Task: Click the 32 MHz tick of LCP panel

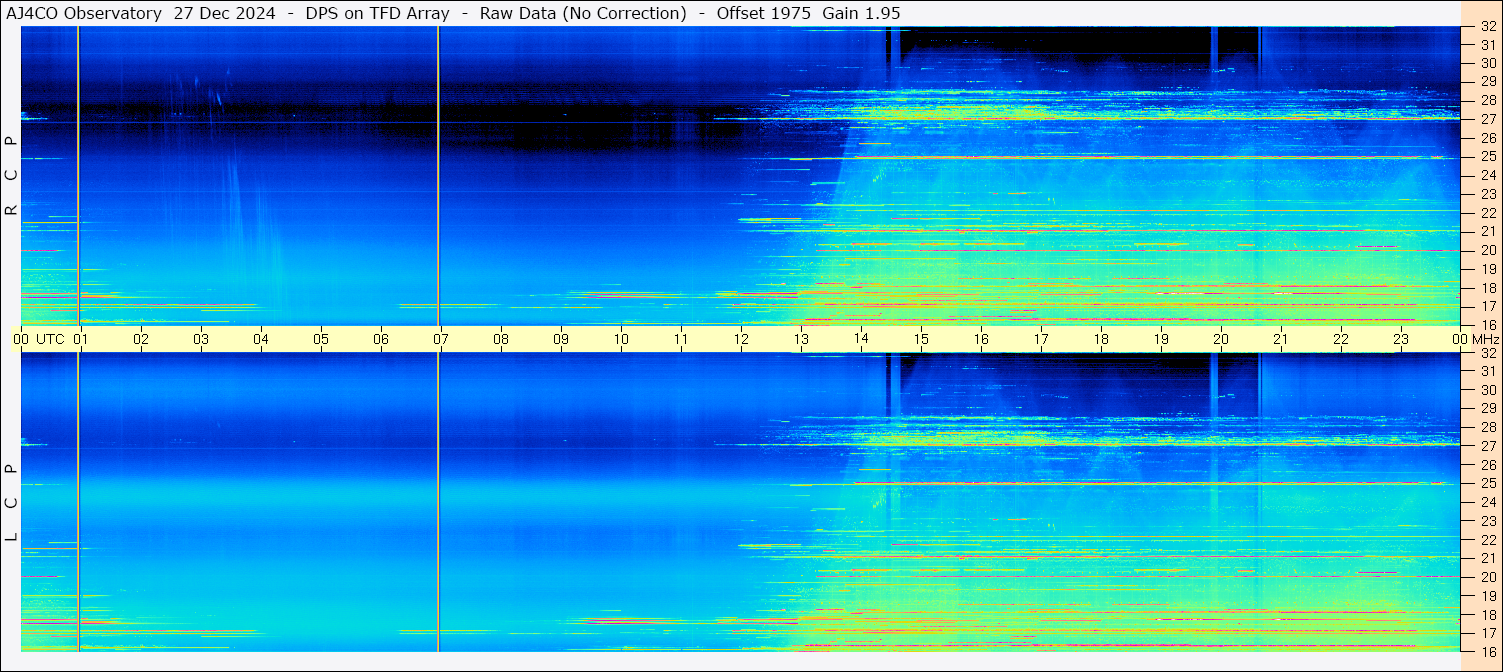Action: [1487, 353]
